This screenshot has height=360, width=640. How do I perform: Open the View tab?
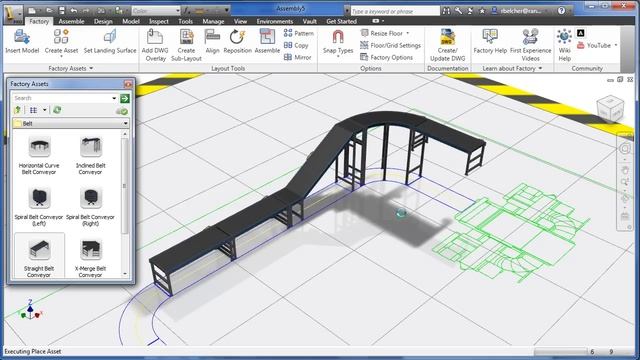(x=240, y=21)
